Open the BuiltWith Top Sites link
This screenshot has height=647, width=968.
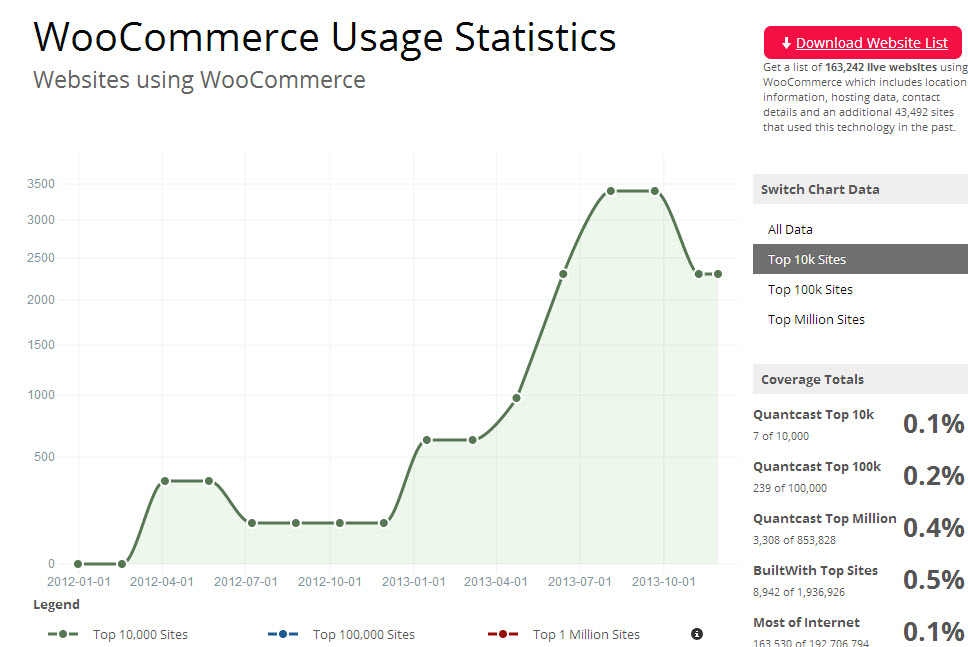tap(816, 570)
